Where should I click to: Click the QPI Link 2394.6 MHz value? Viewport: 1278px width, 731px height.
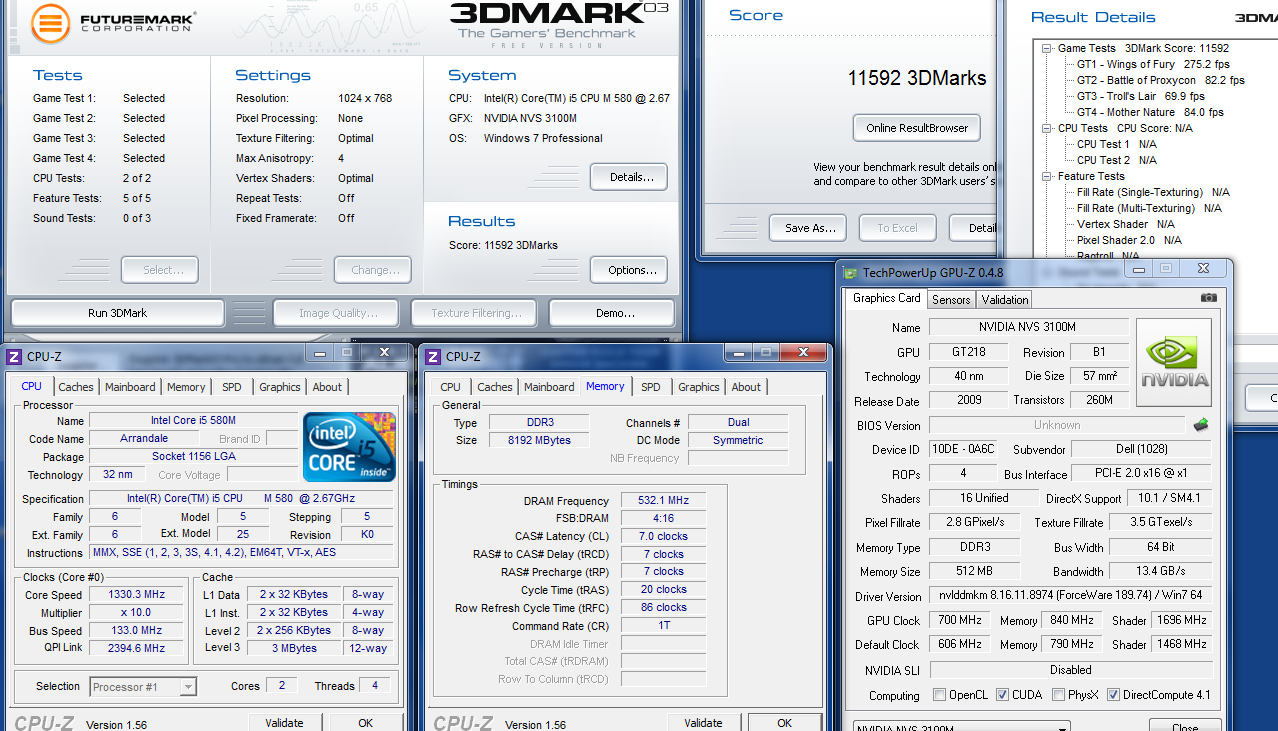pyautogui.click(x=137, y=648)
